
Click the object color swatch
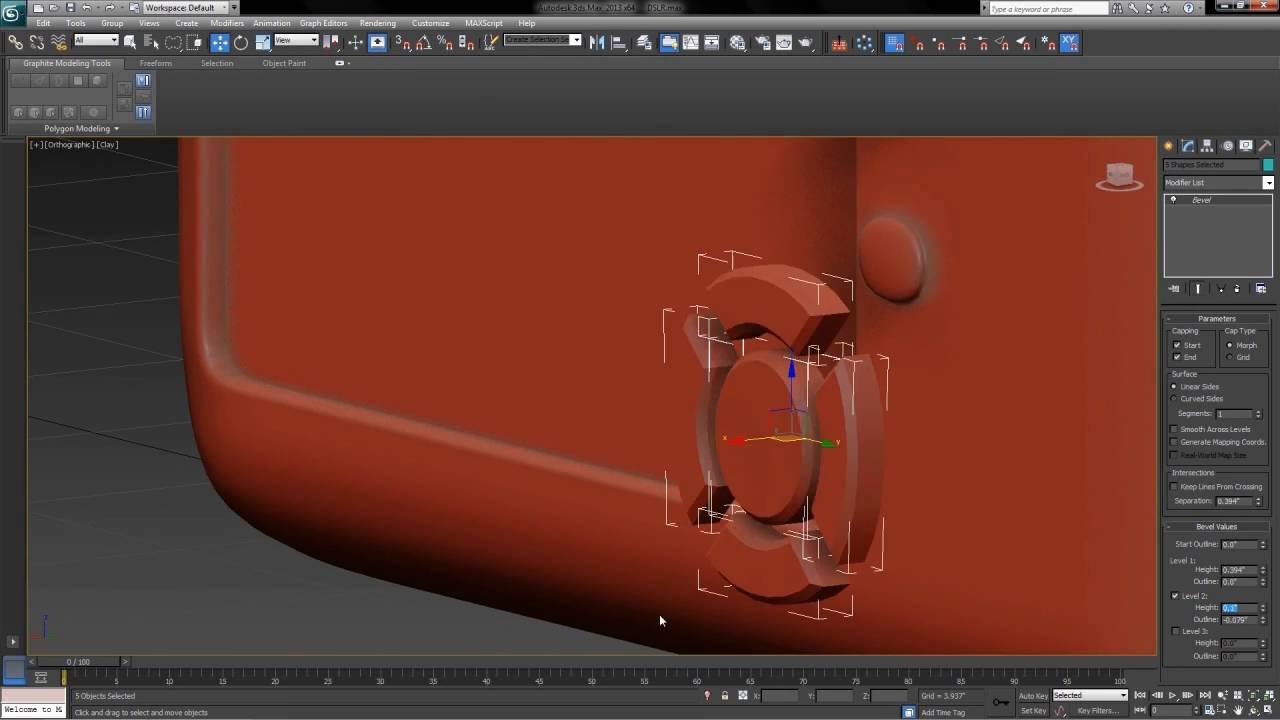coord(1268,165)
